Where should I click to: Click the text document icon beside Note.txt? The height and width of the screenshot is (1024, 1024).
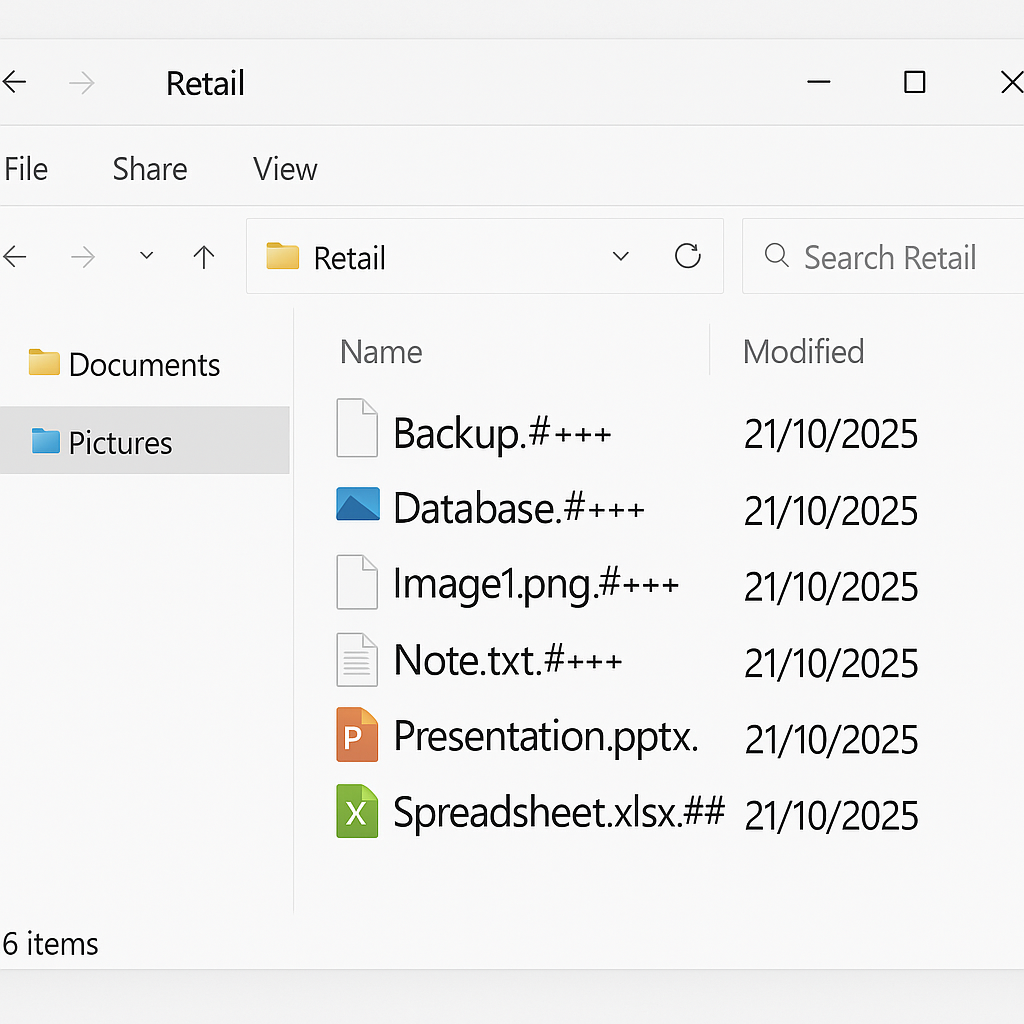tap(357, 660)
